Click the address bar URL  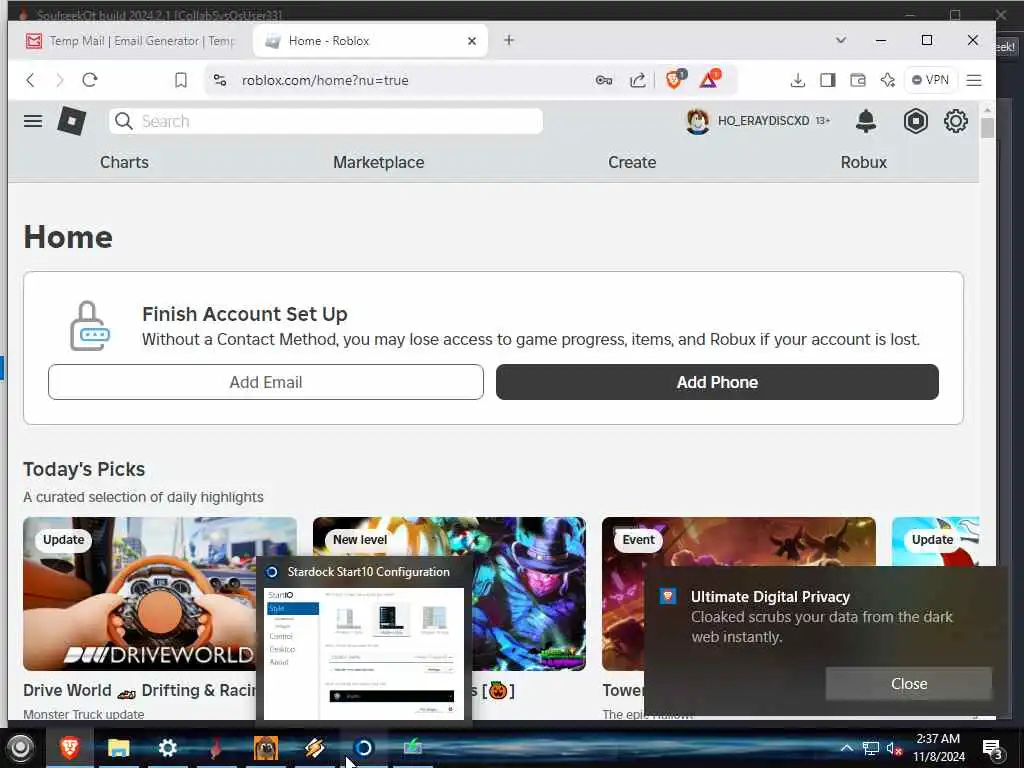[x=325, y=80]
